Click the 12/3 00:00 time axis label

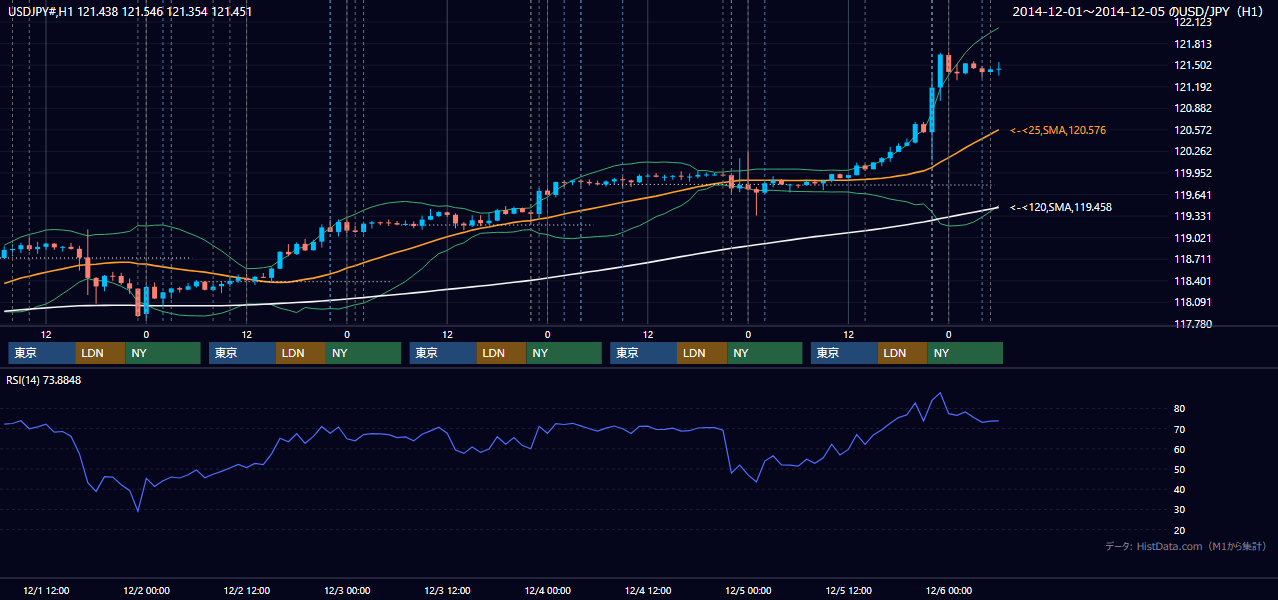point(347,591)
